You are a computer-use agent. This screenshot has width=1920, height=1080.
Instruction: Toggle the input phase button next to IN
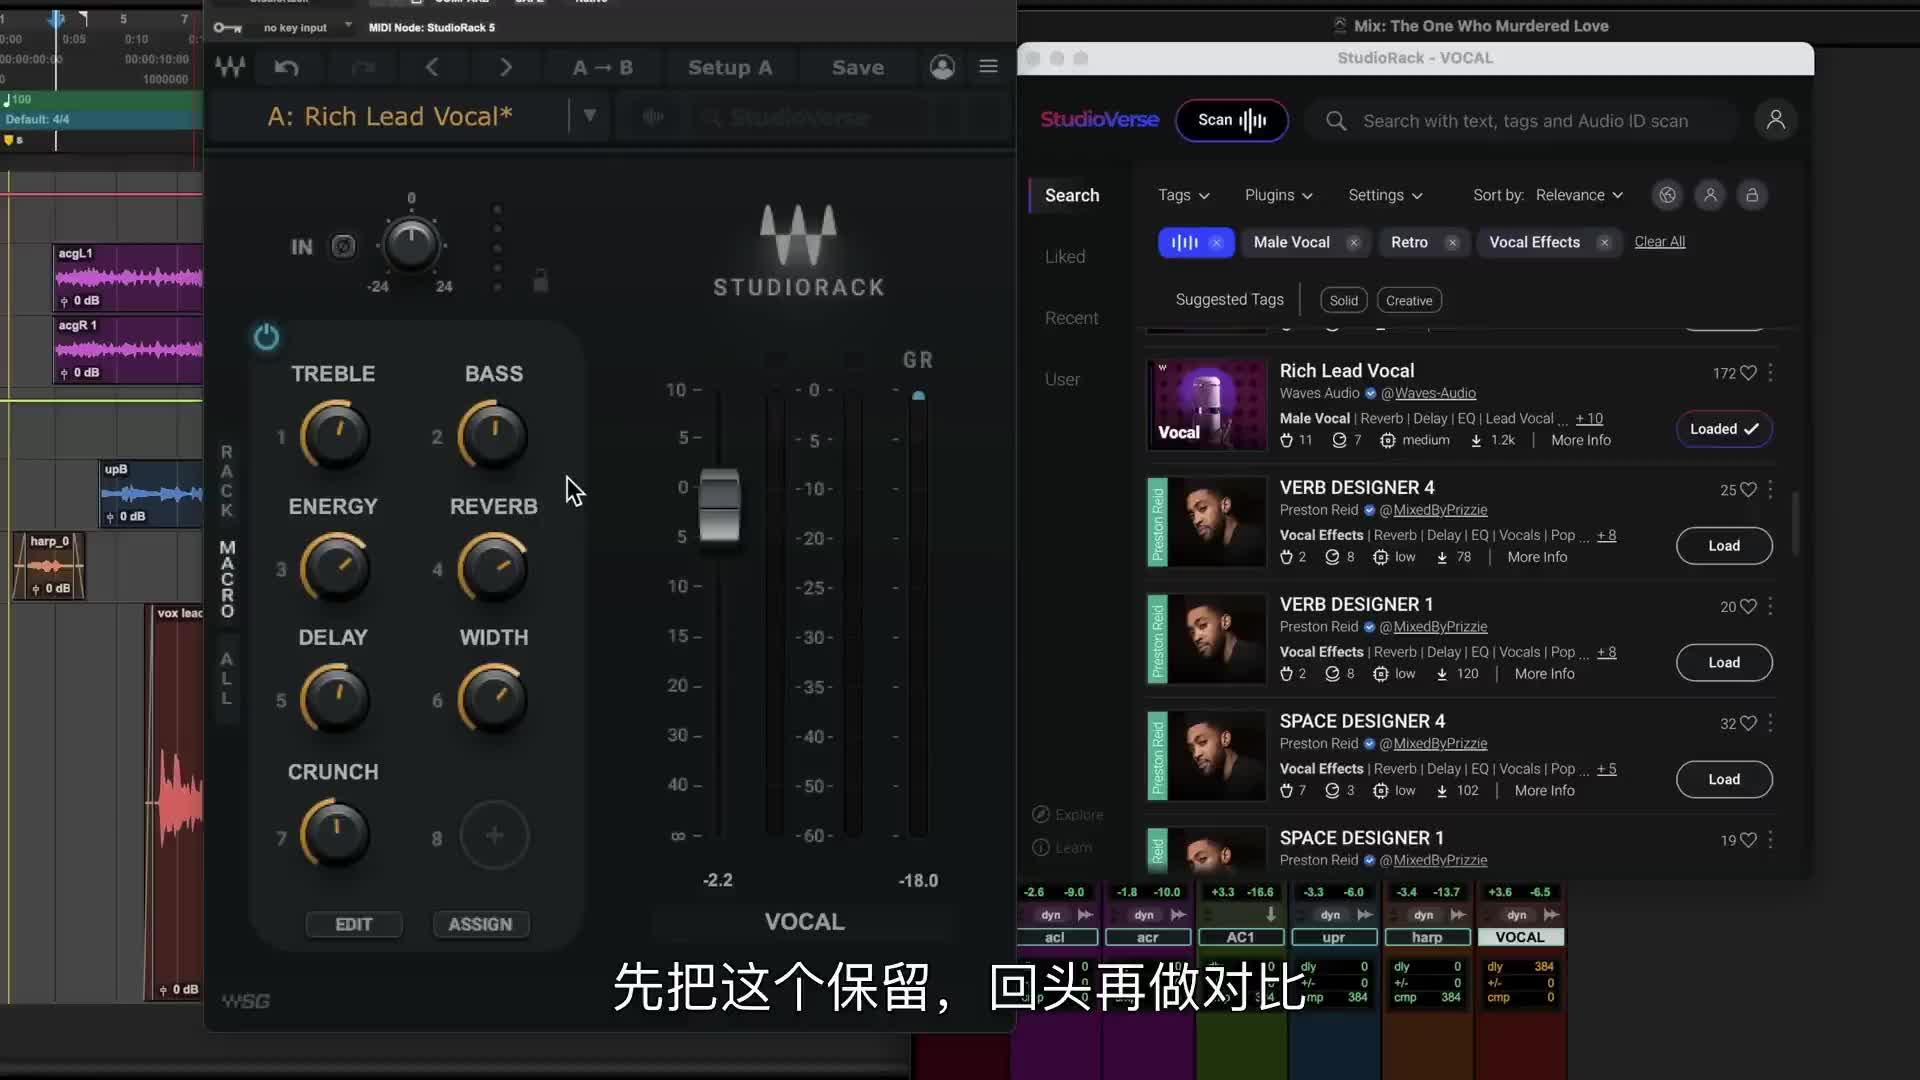[x=343, y=246]
